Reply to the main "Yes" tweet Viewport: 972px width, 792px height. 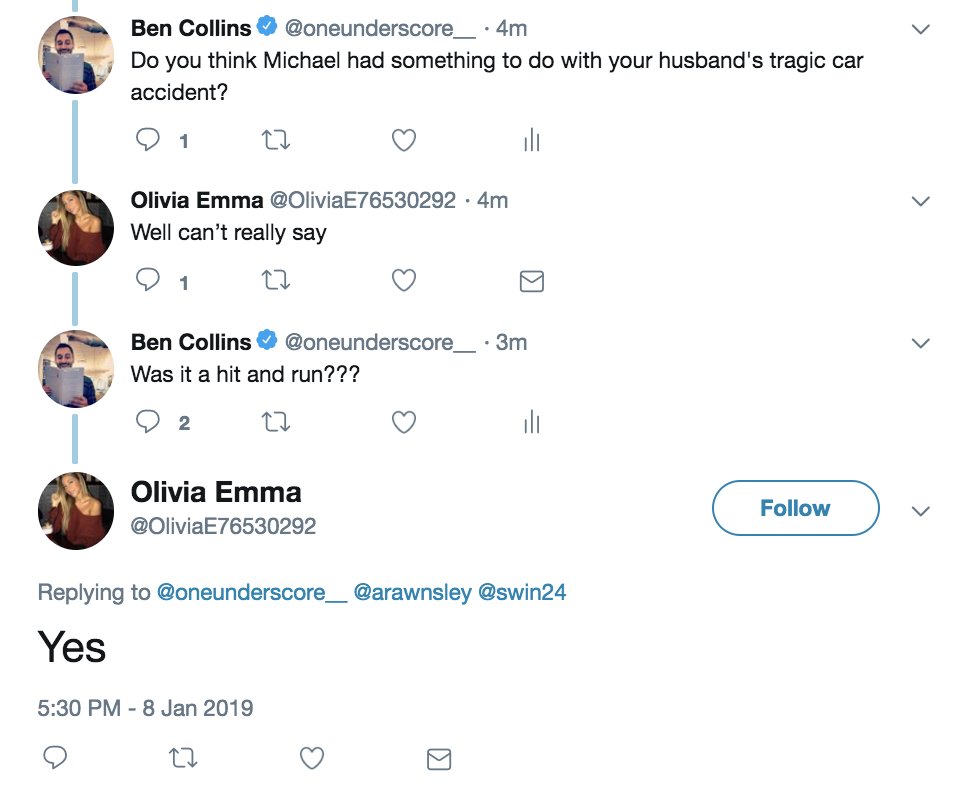coord(55,758)
